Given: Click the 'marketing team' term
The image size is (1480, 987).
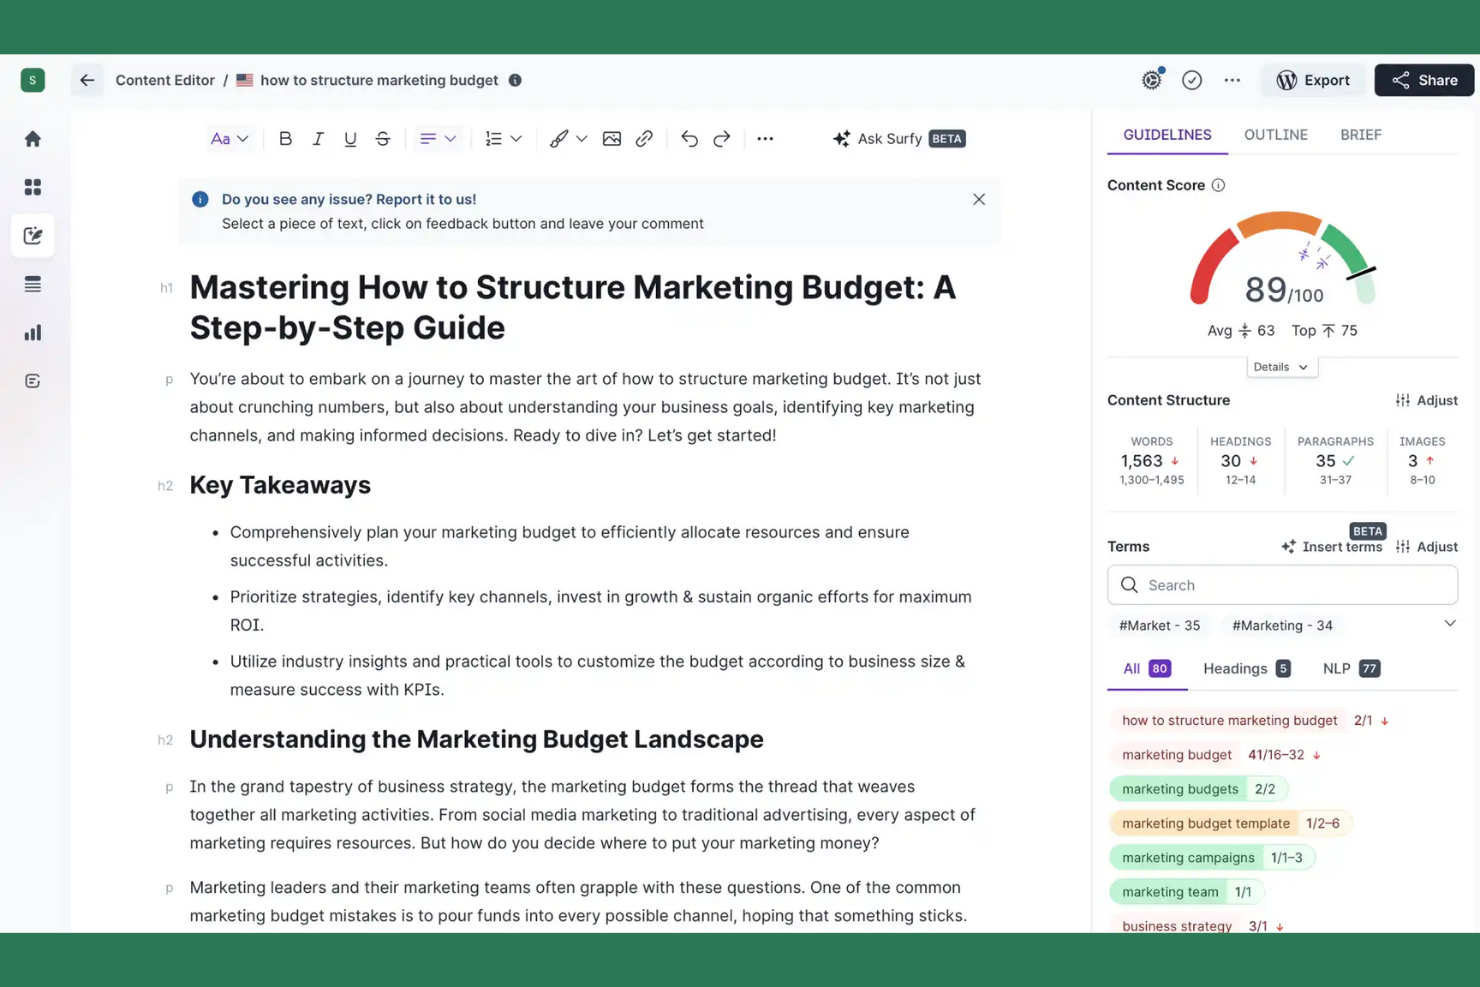Looking at the screenshot, I should click(1186, 892).
